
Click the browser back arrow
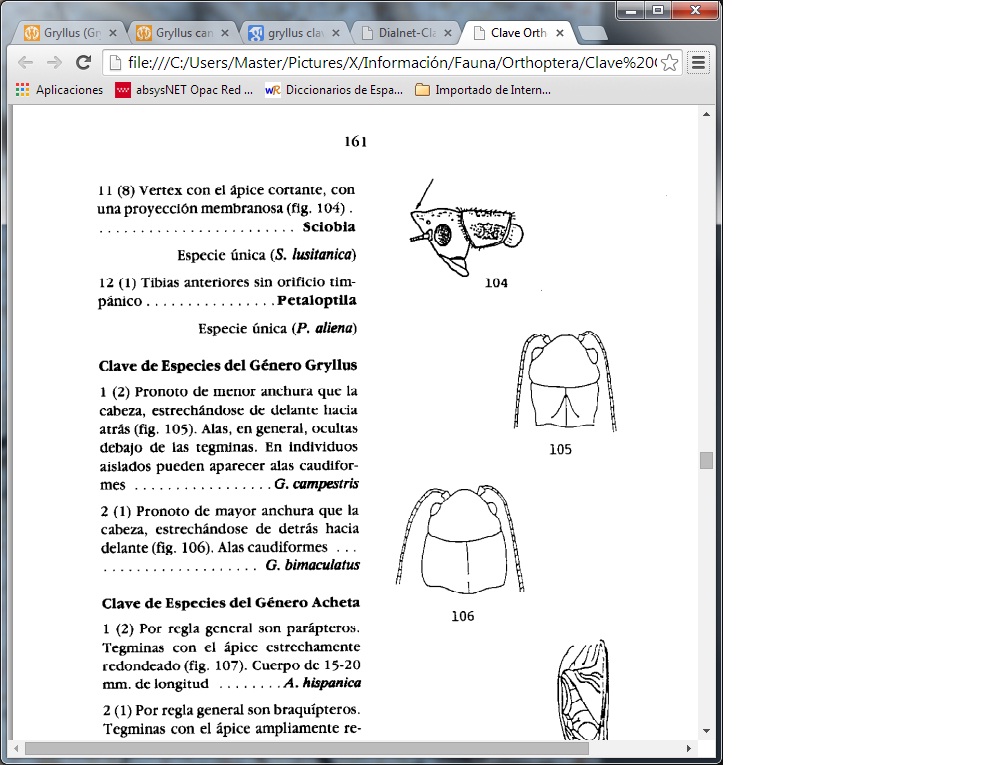point(26,62)
